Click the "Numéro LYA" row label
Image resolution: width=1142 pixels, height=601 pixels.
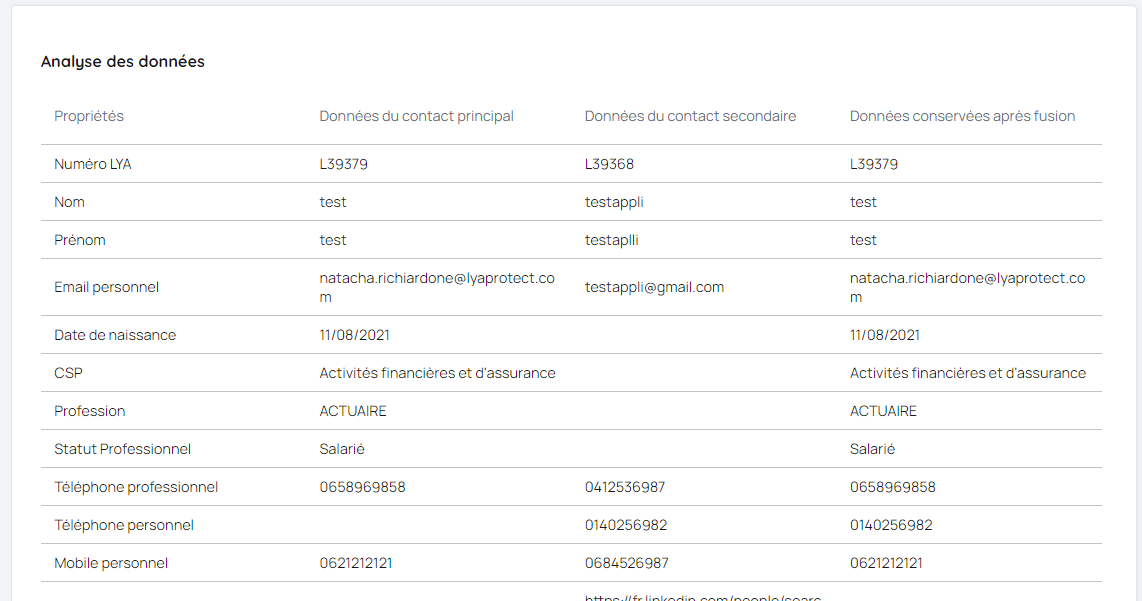(92, 164)
